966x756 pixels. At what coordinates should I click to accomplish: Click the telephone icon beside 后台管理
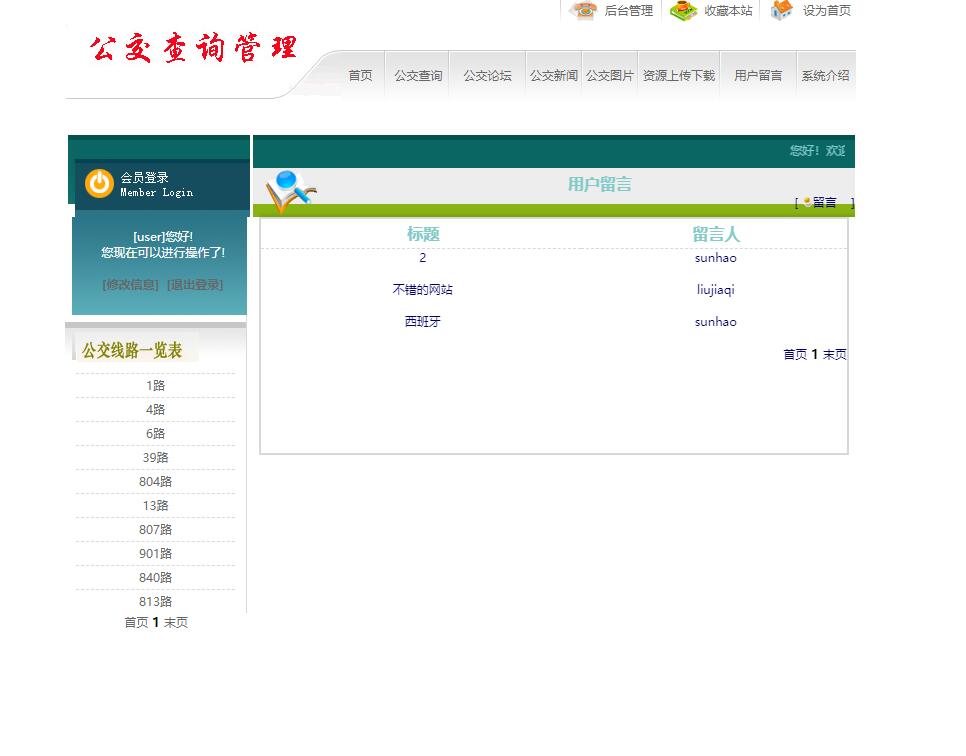coord(583,11)
